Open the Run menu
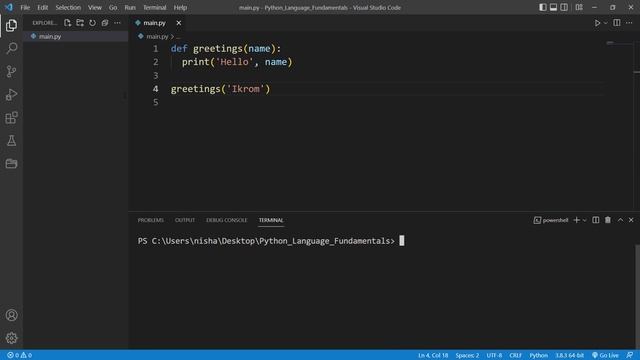The width and height of the screenshot is (640, 360). (130, 7)
